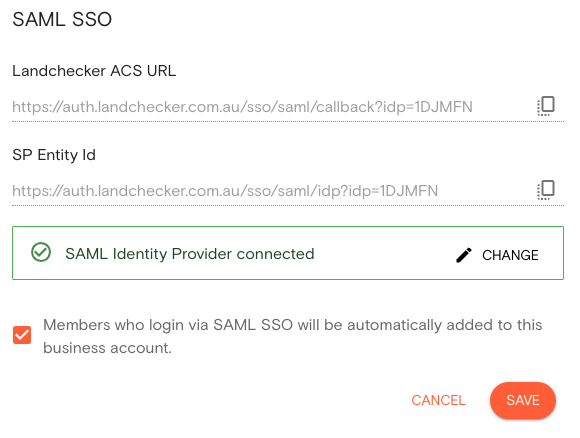Image resolution: width=580 pixels, height=438 pixels.
Task: Click the Members who login via SAML text
Action: pos(293,325)
